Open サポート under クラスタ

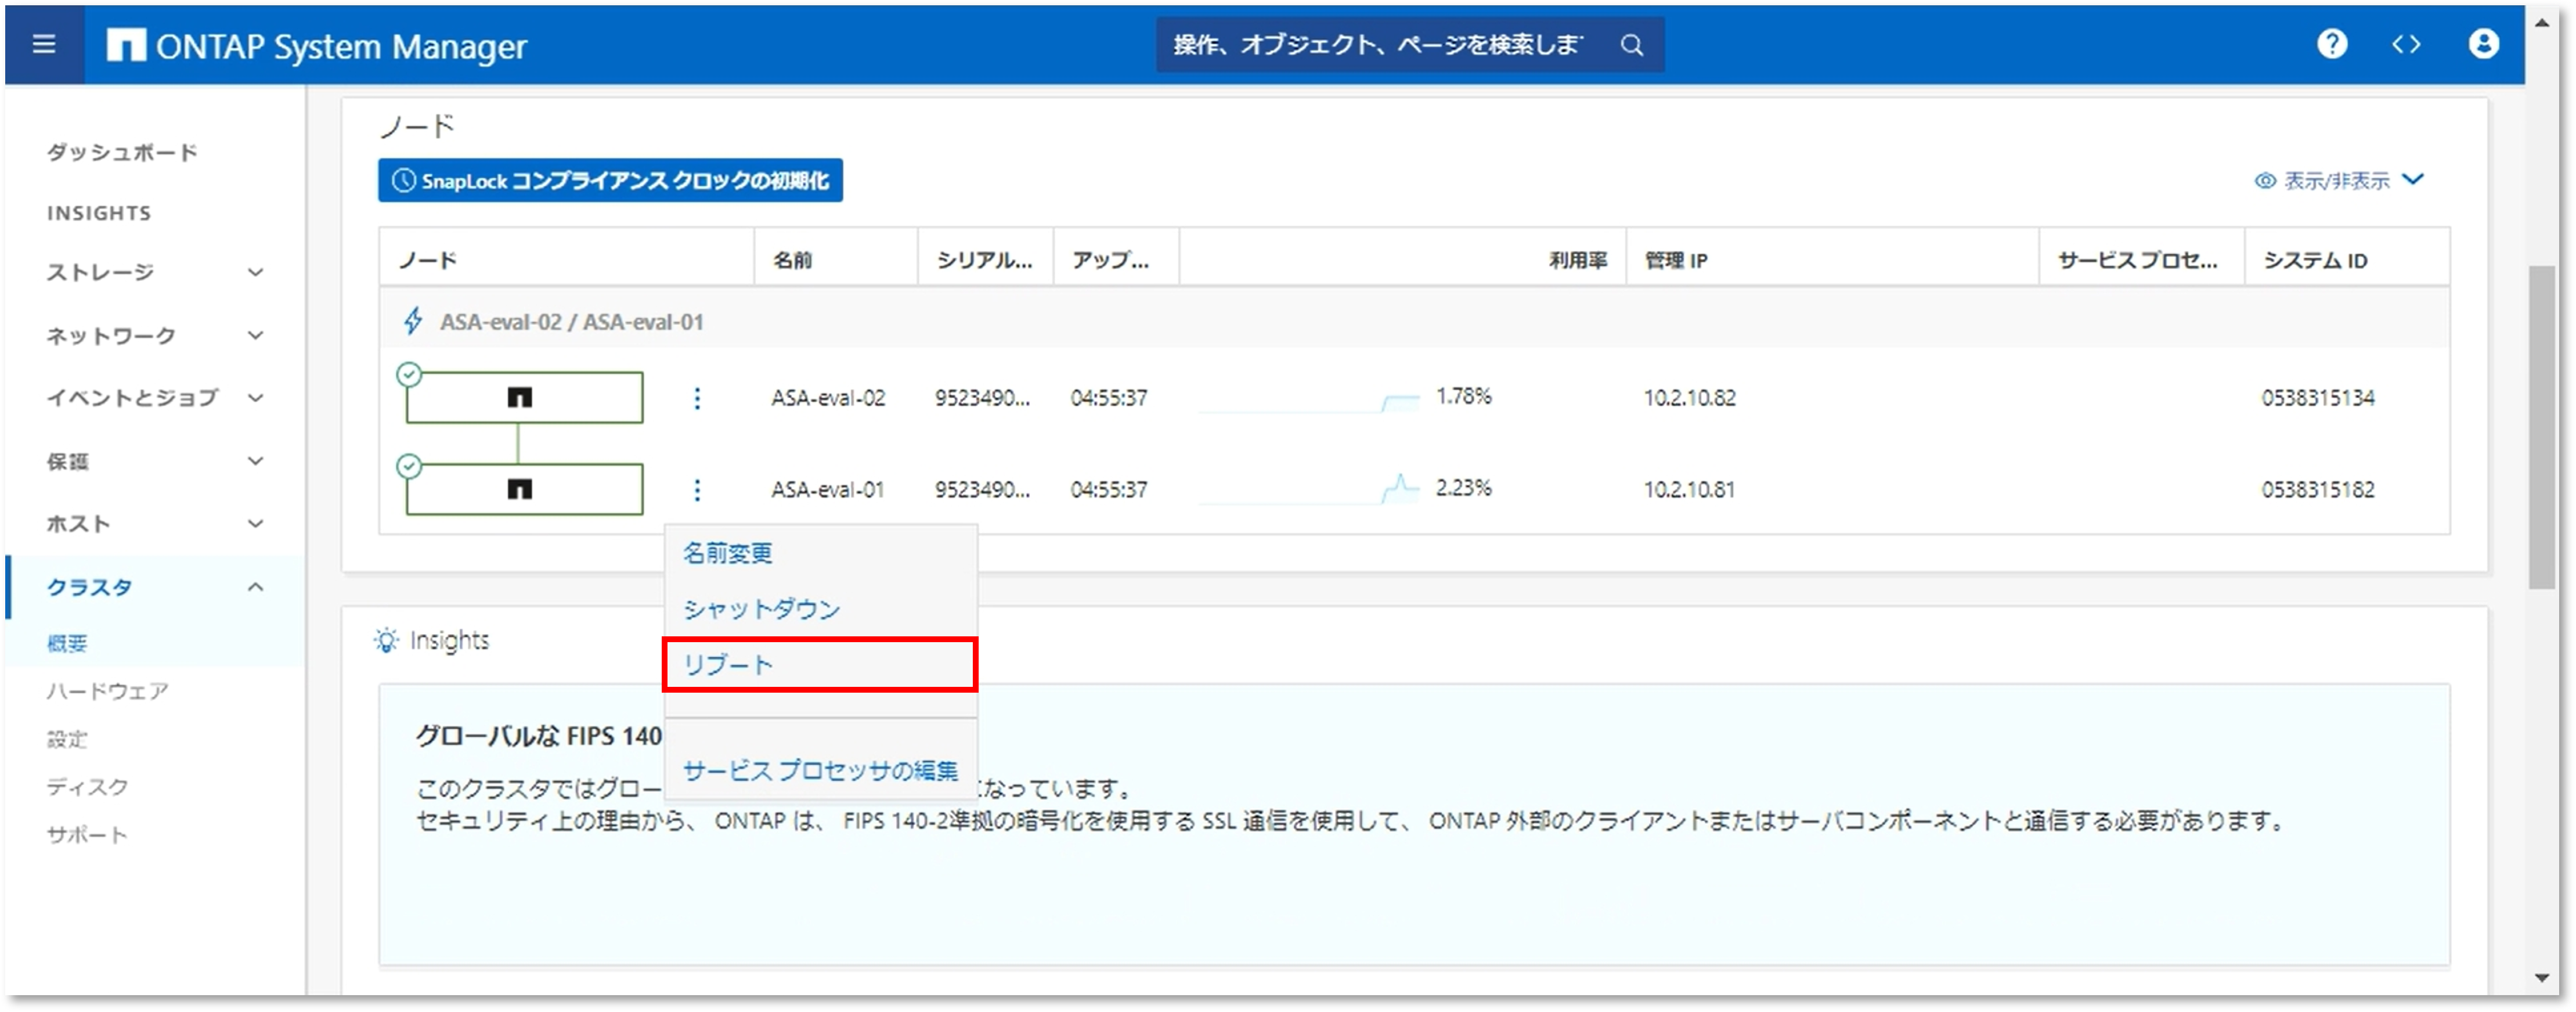coord(87,835)
